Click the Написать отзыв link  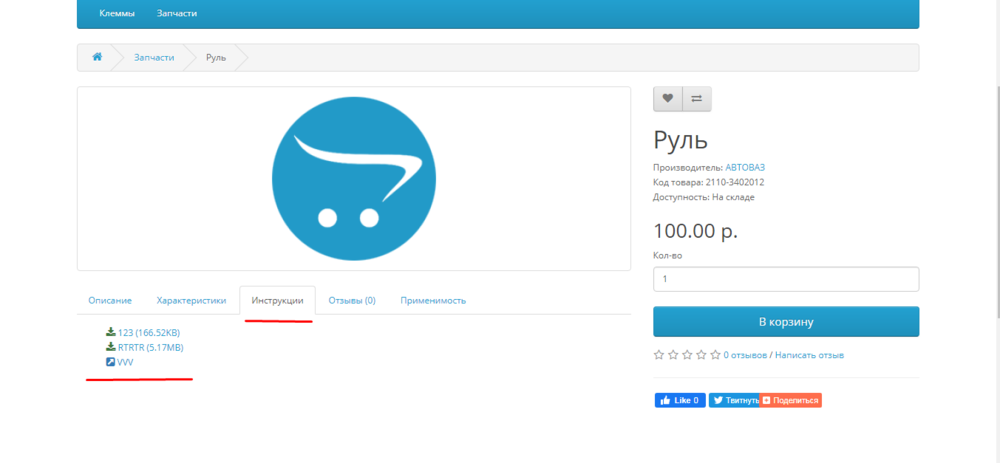(x=809, y=355)
